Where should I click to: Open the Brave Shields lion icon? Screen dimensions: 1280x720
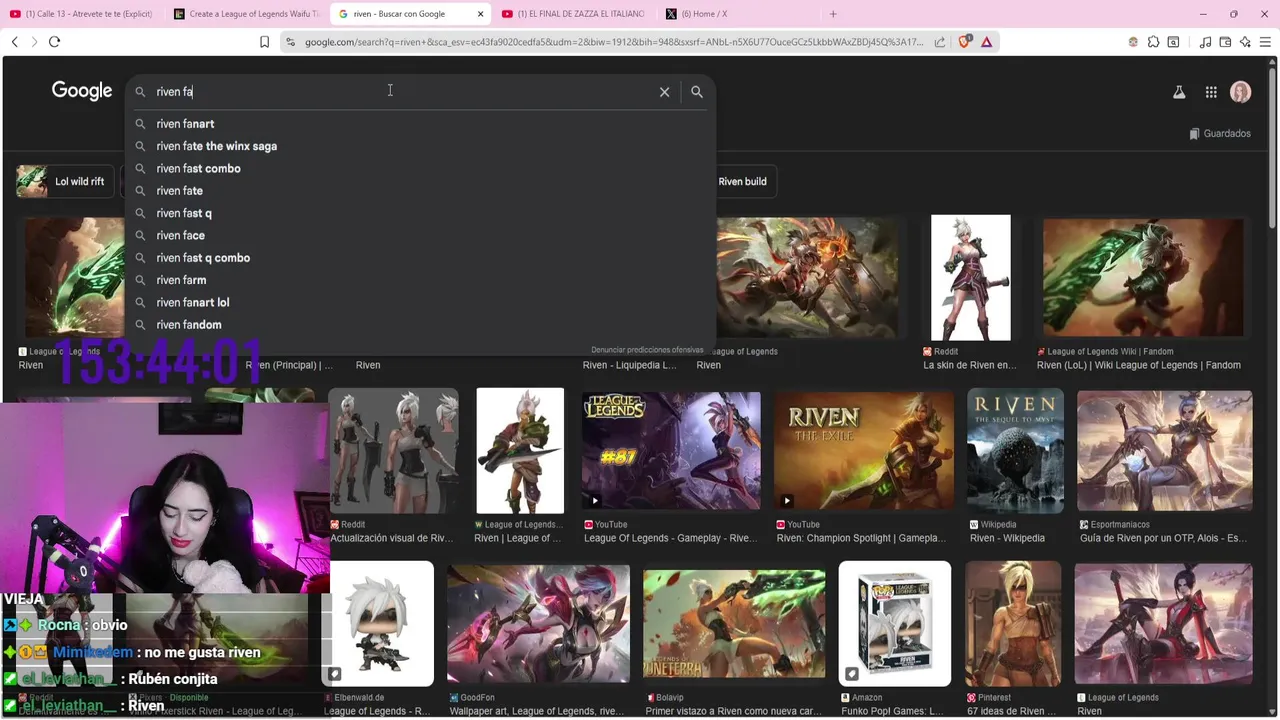965,42
